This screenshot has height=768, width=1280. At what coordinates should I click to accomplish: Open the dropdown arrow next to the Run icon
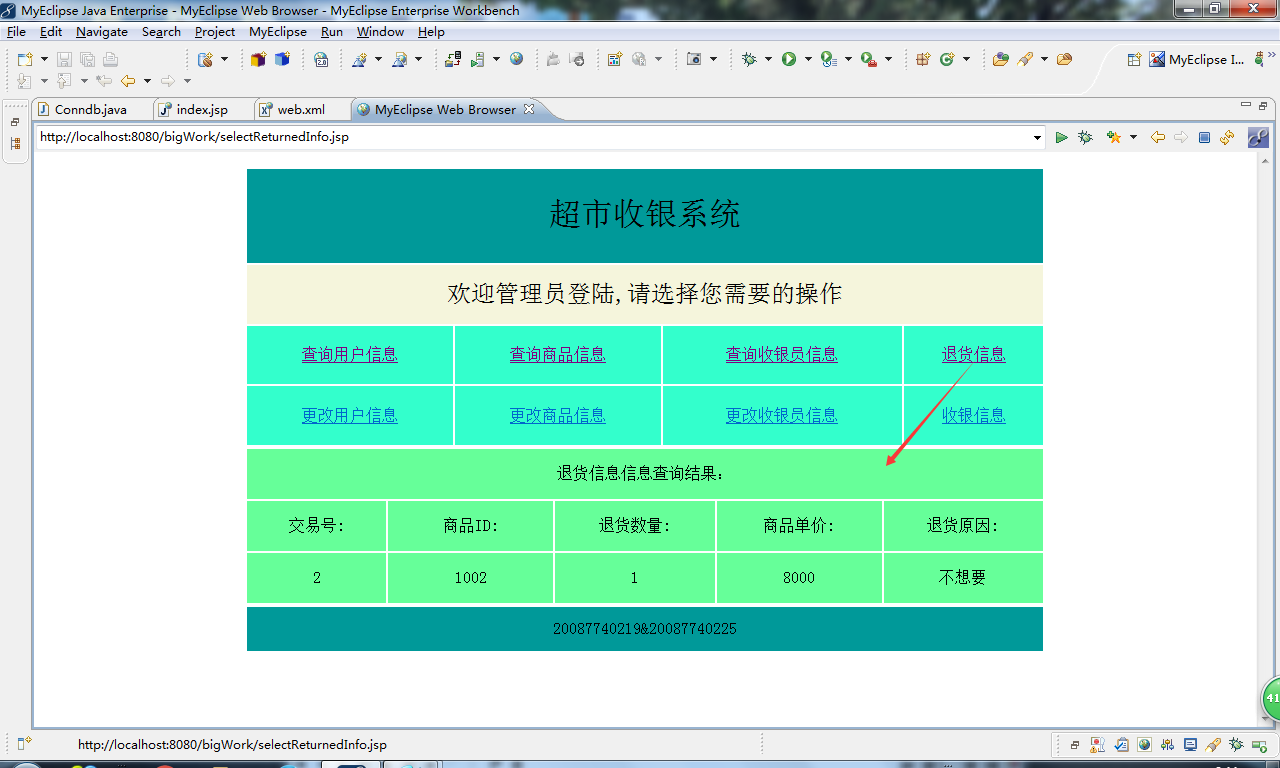click(807, 60)
